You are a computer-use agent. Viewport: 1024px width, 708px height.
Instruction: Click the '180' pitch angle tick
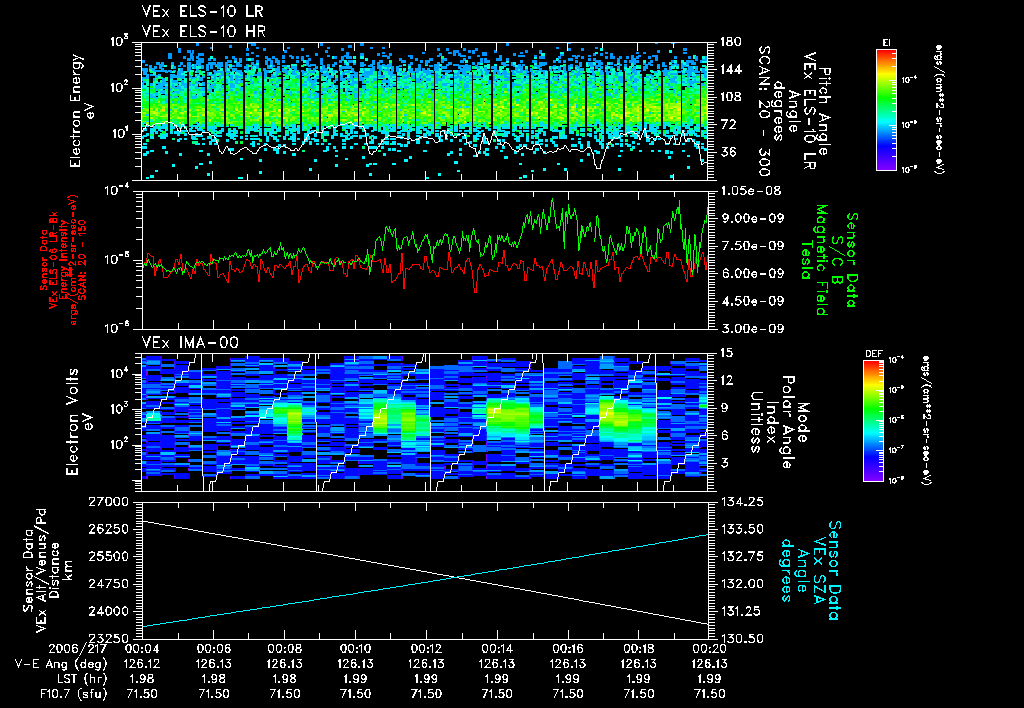coord(731,42)
